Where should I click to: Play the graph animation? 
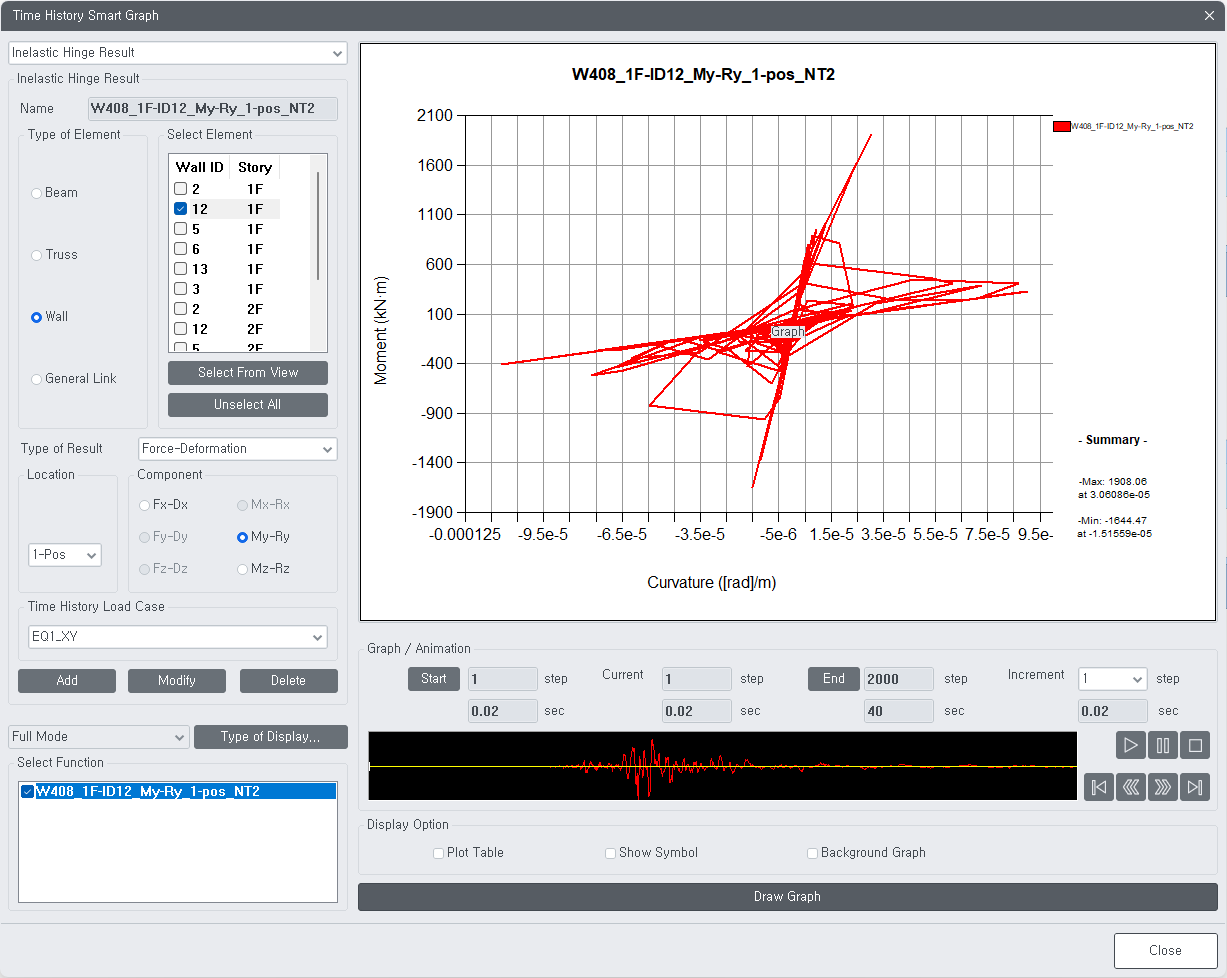click(1131, 745)
